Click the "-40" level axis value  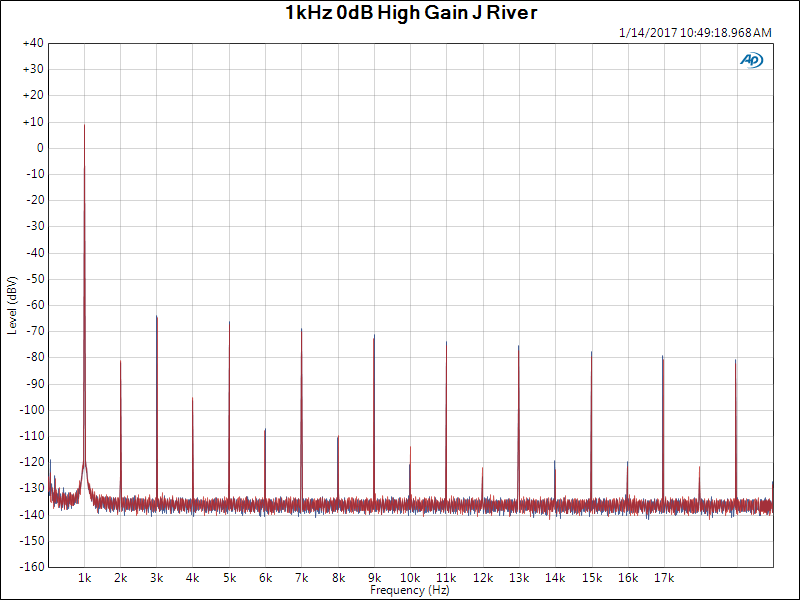click(x=35, y=253)
